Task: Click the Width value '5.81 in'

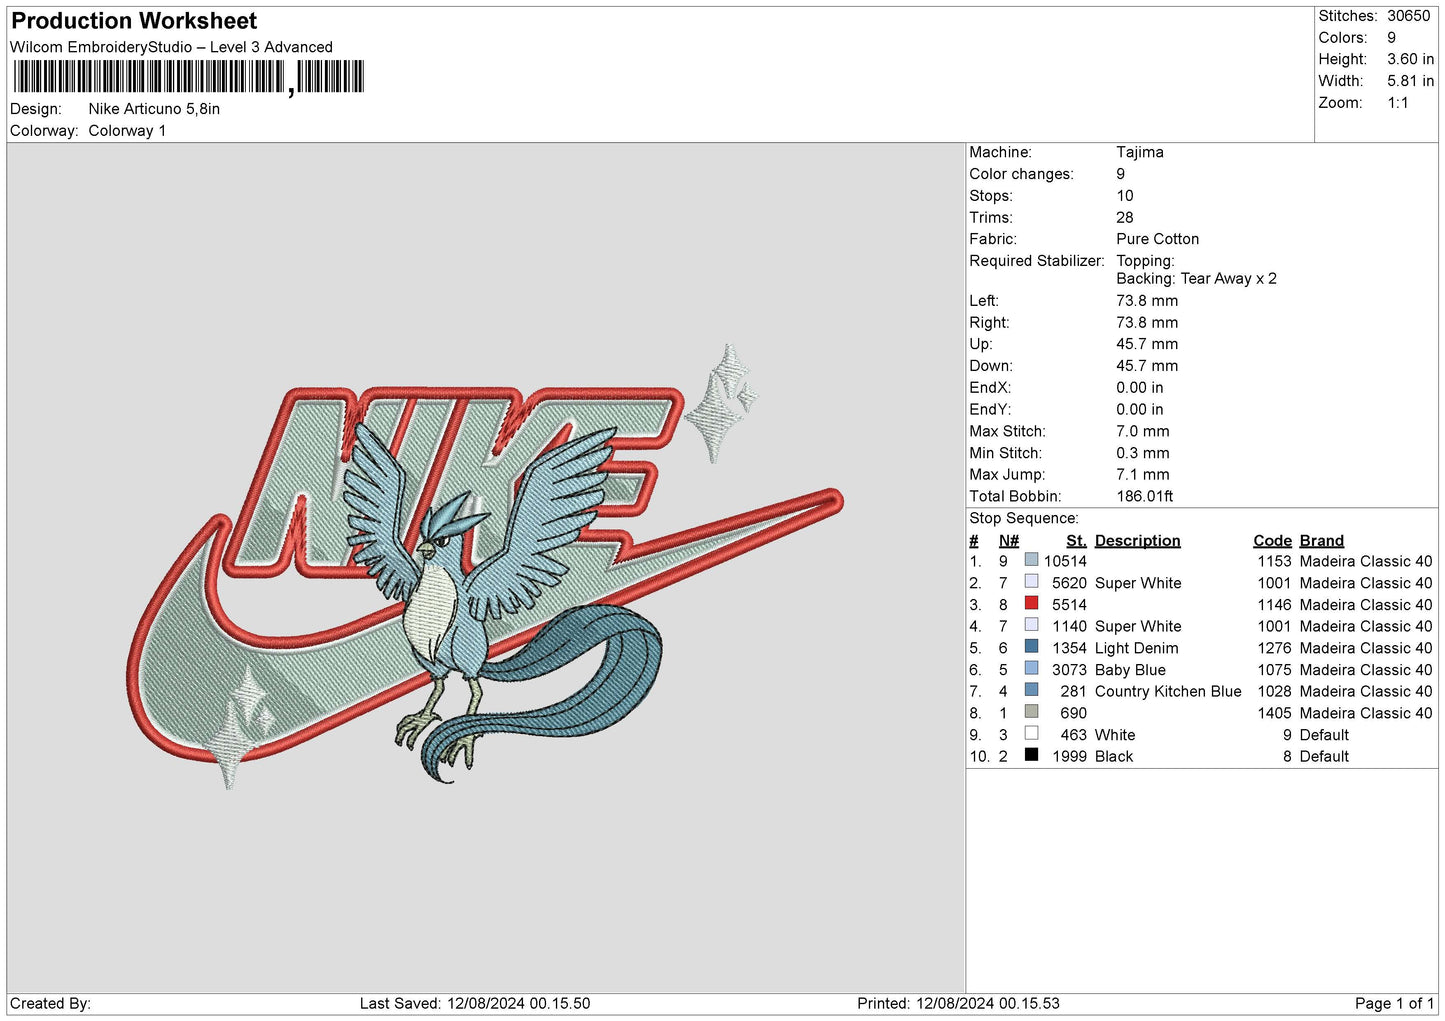Action: (1410, 81)
